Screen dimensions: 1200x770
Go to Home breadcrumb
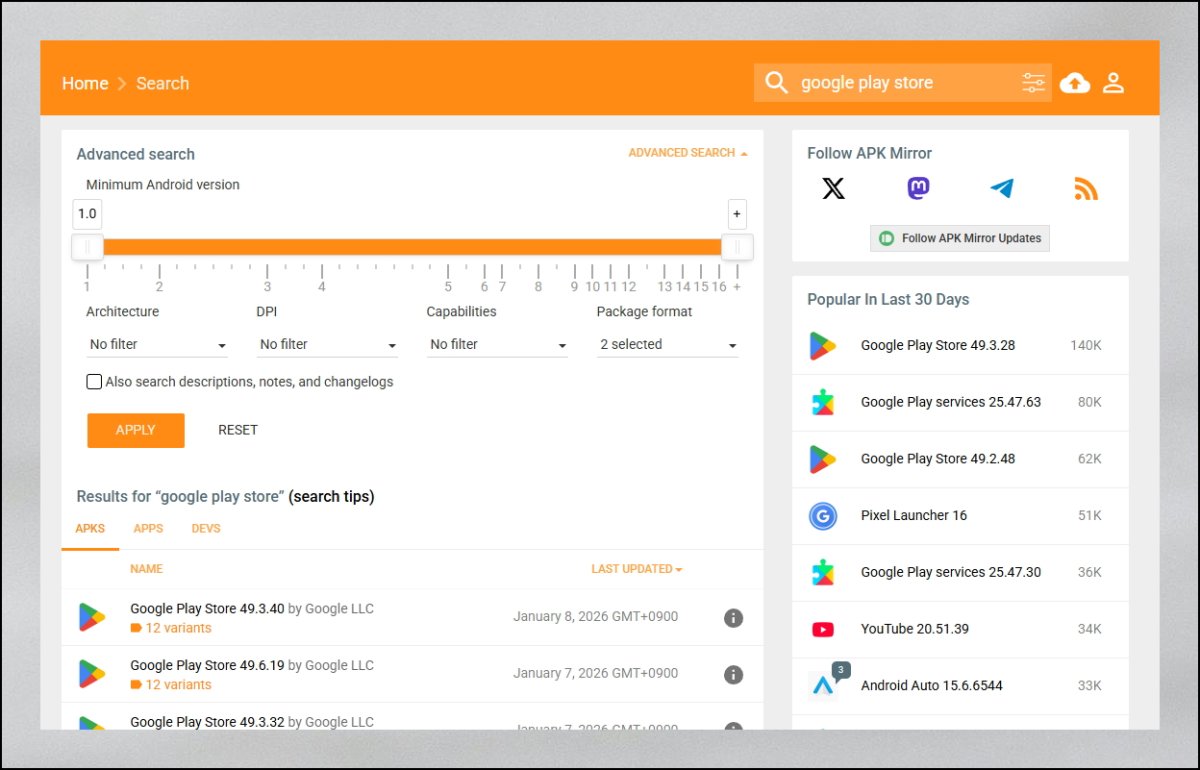pos(85,83)
